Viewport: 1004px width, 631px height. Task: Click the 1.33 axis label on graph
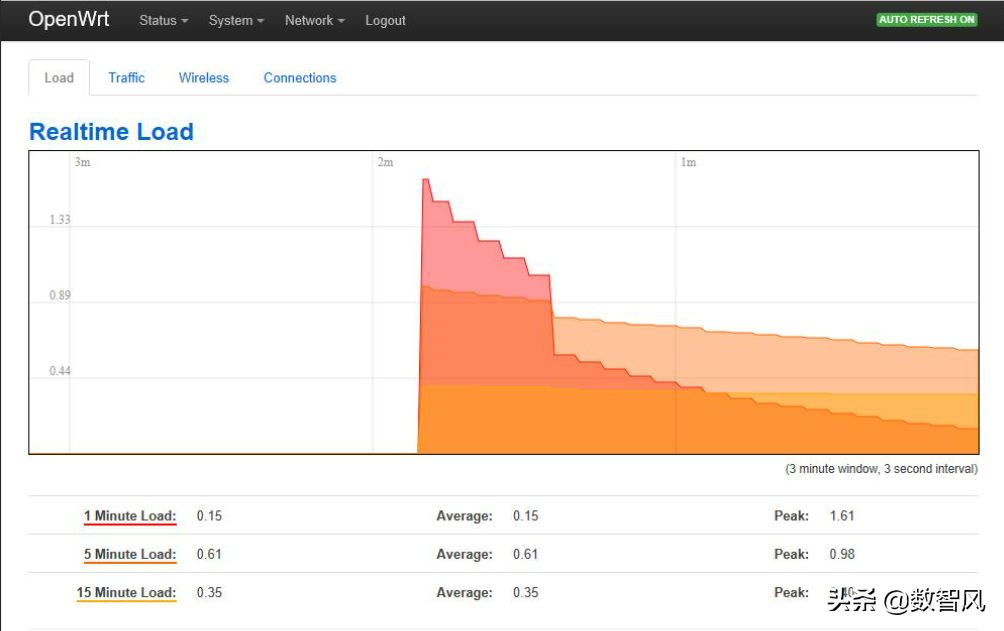pyautogui.click(x=60, y=220)
